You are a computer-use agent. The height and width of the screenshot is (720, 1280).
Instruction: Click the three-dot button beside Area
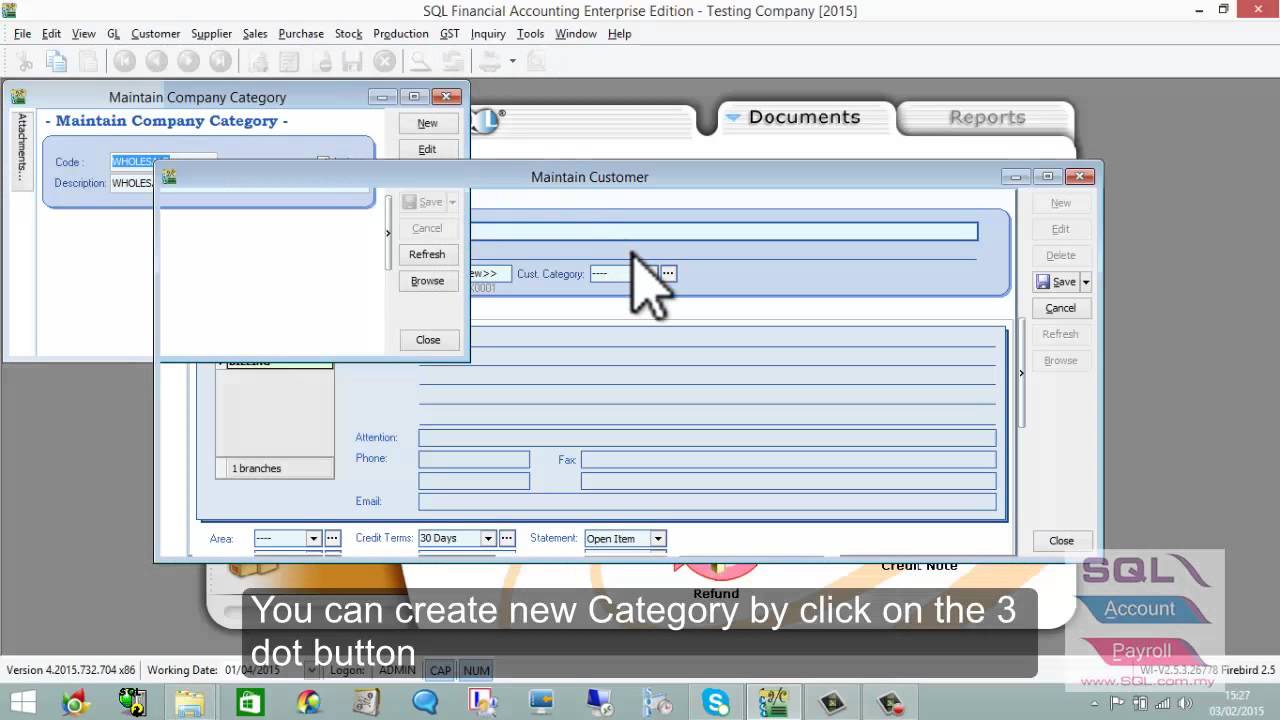(333, 538)
